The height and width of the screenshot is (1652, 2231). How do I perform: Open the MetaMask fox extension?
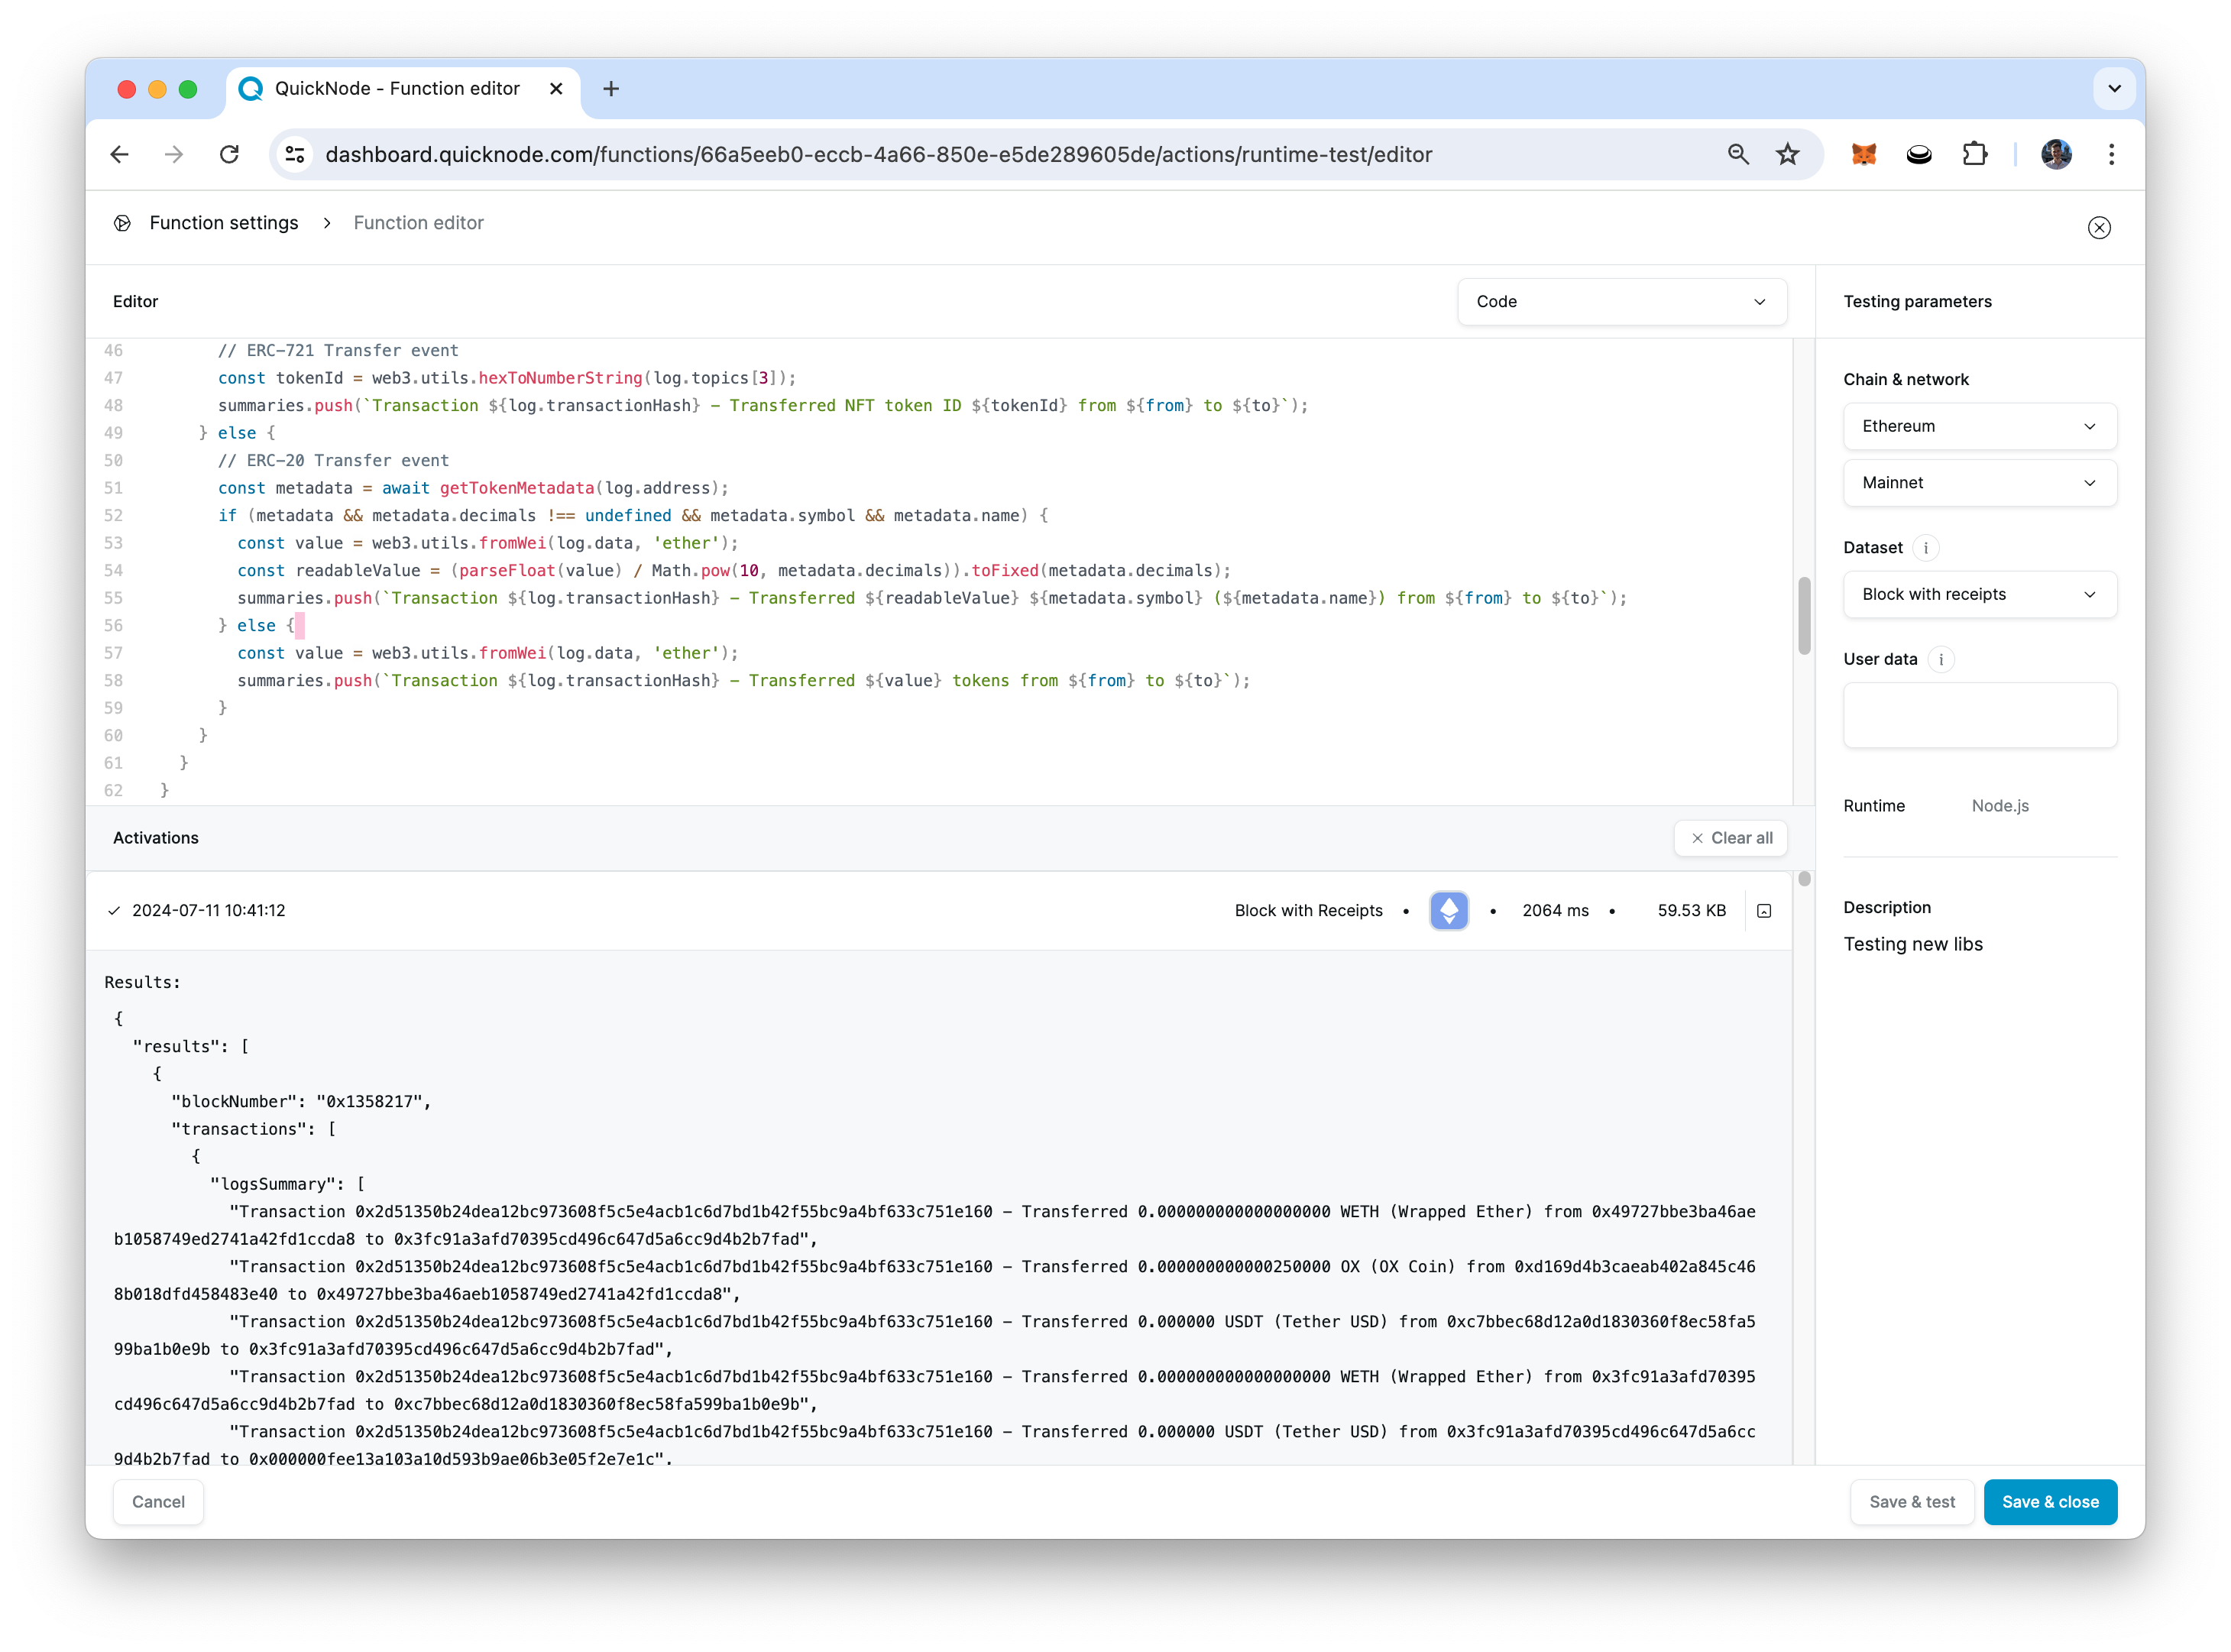point(1863,154)
